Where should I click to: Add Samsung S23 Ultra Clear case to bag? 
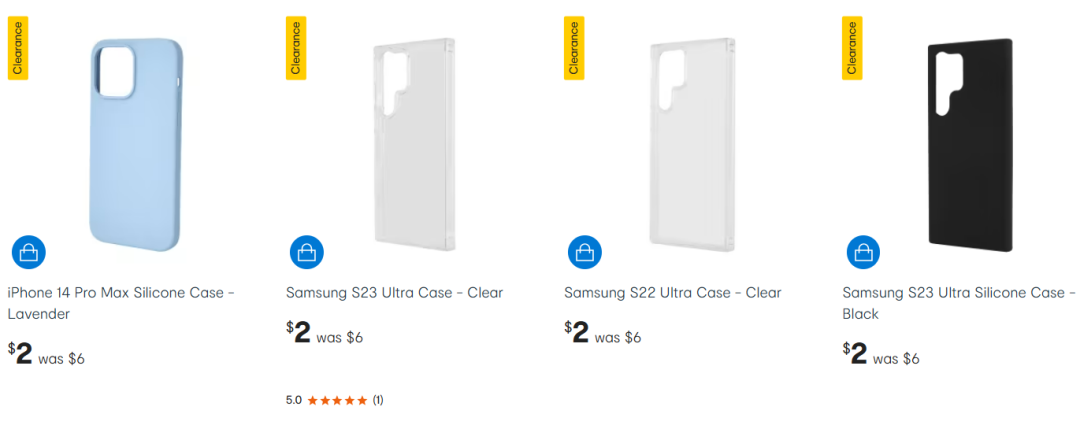click(x=307, y=252)
